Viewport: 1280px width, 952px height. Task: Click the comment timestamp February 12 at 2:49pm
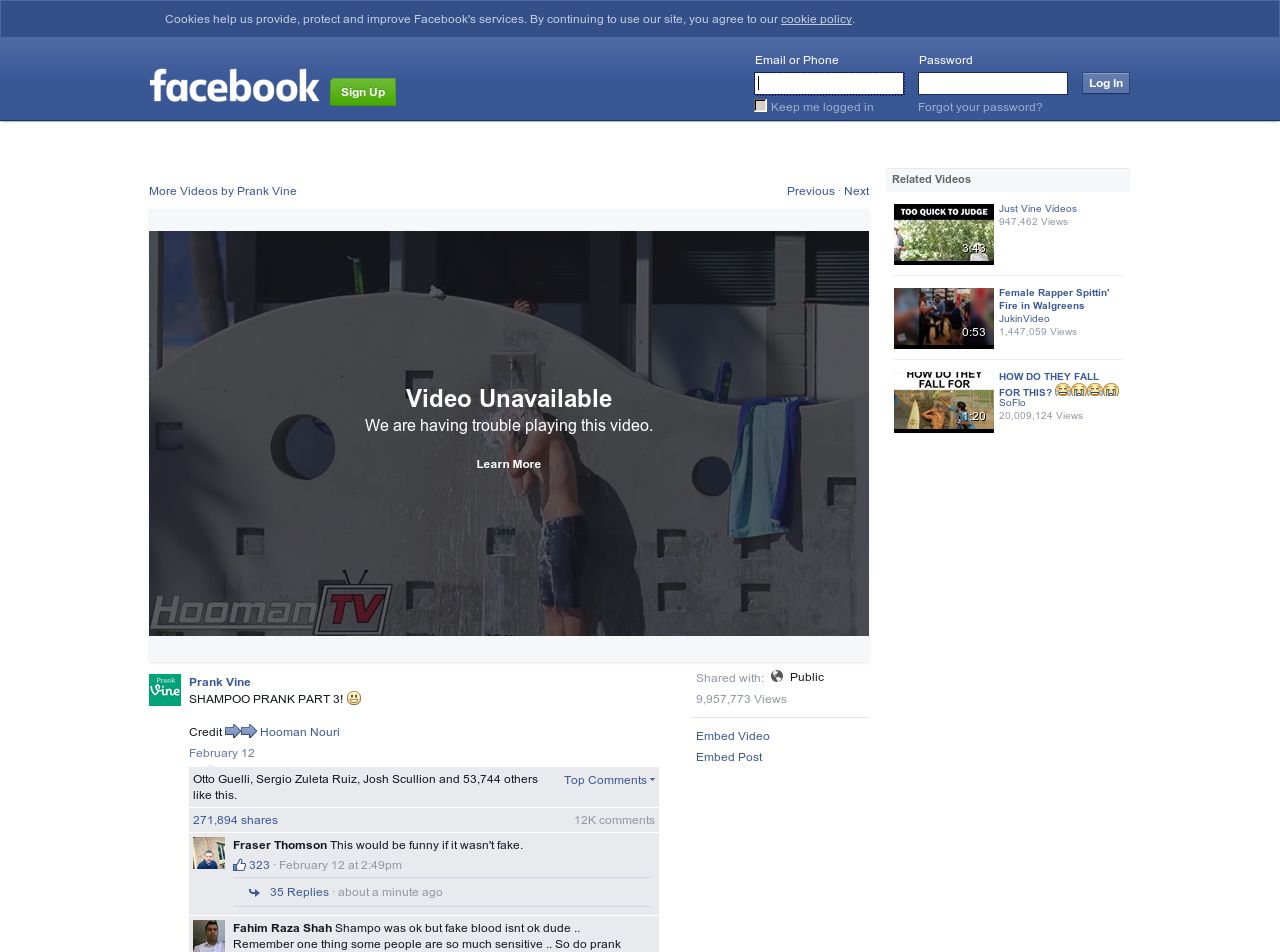[x=340, y=865]
